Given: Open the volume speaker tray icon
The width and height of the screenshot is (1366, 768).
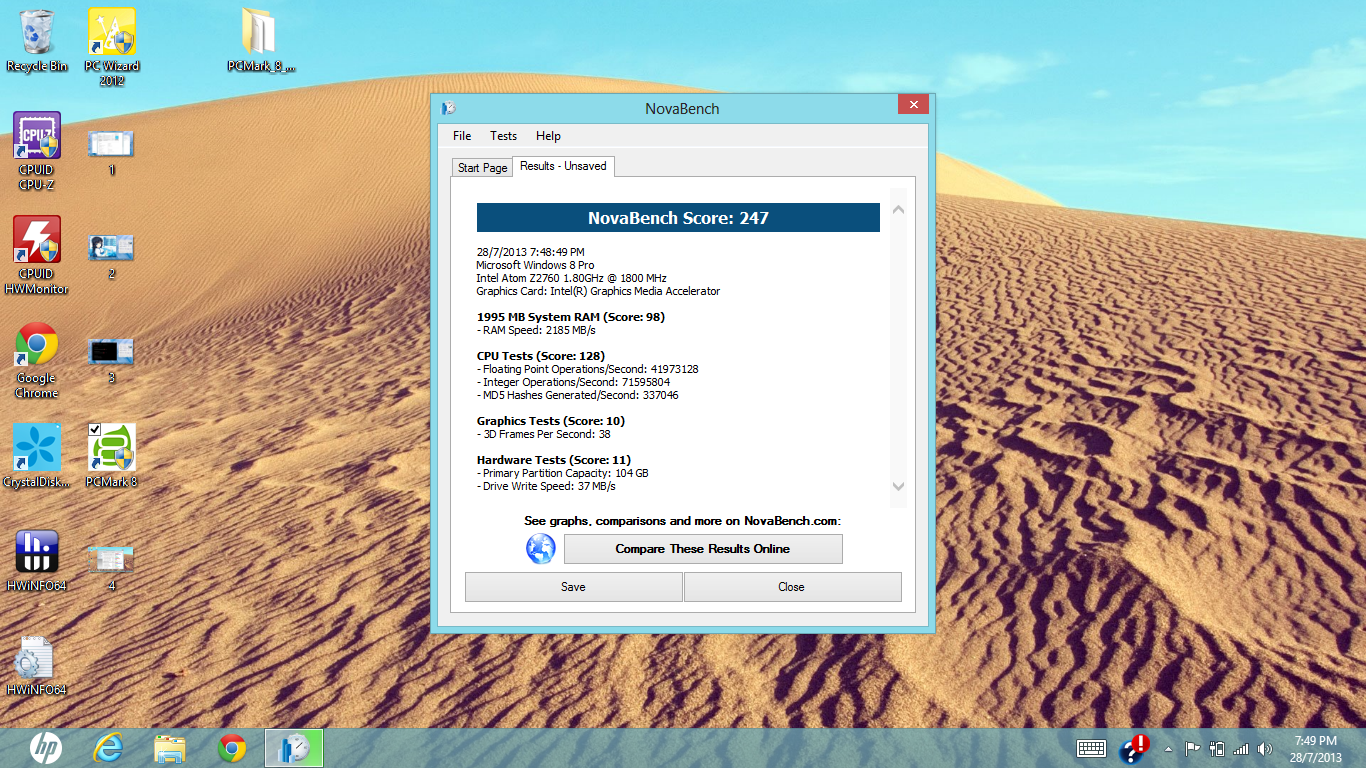Looking at the screenshot, I should [x=1265, y=748].
